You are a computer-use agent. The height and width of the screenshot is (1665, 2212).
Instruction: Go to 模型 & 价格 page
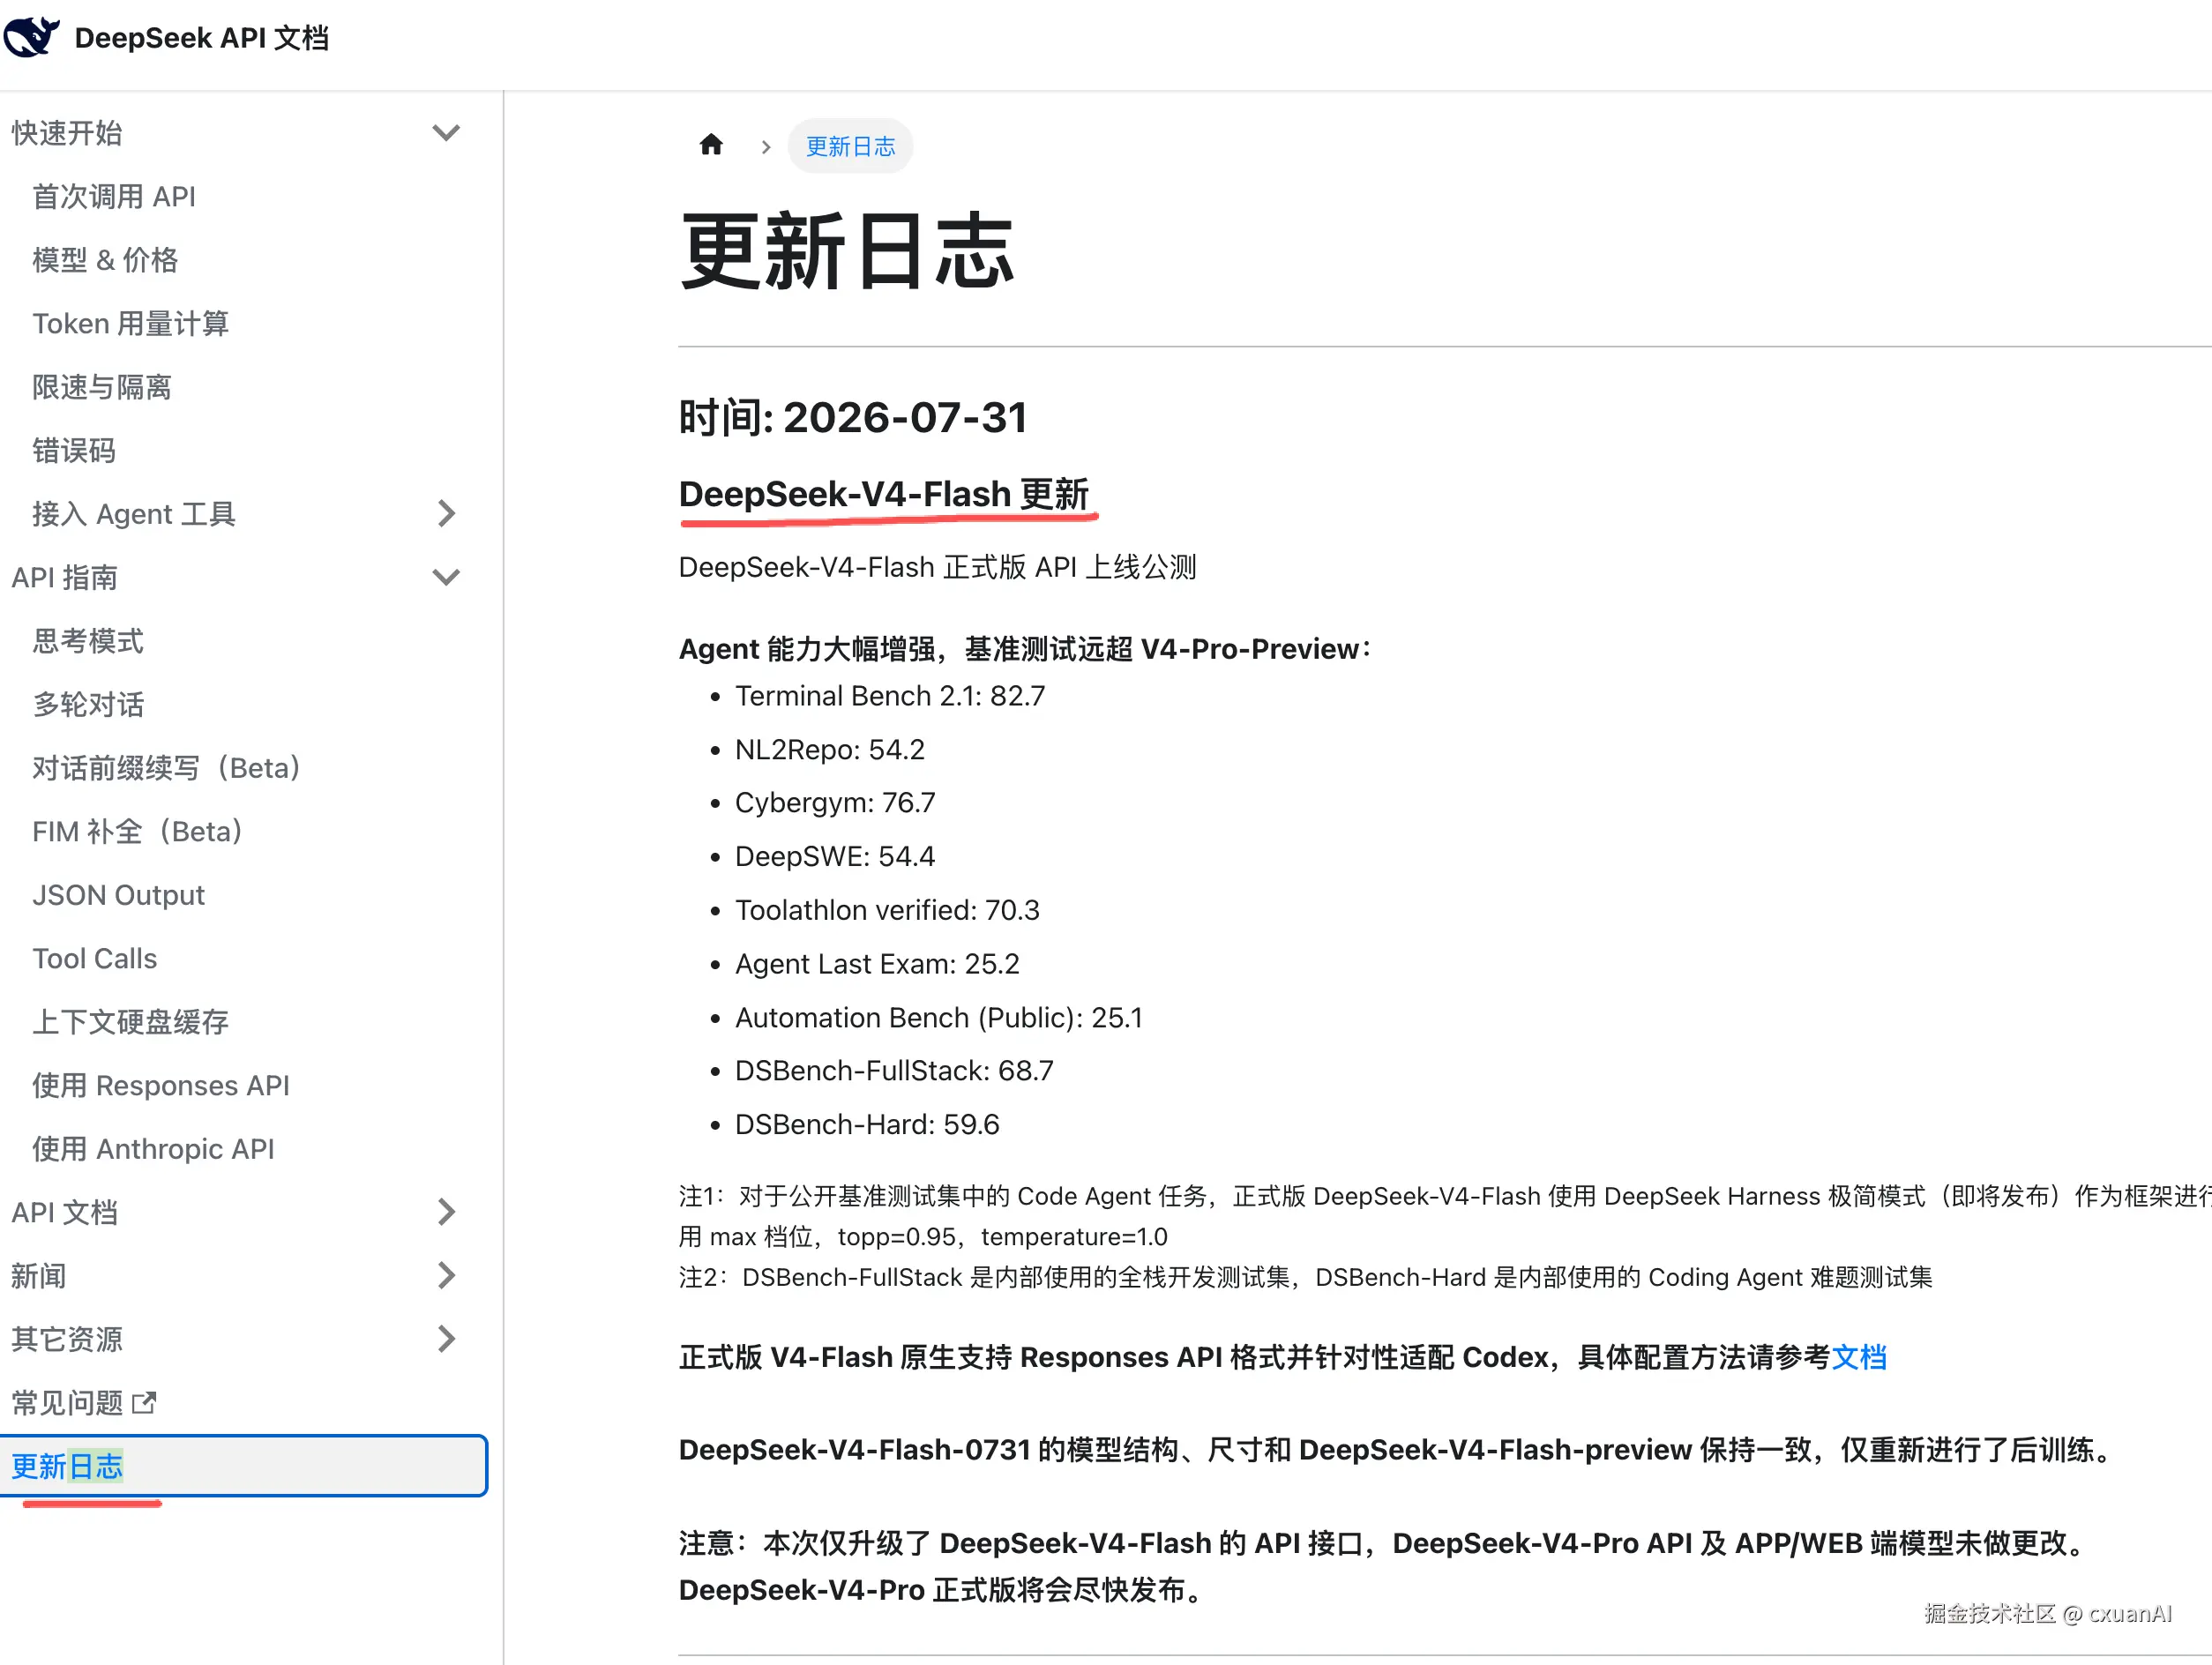point(105,260)
